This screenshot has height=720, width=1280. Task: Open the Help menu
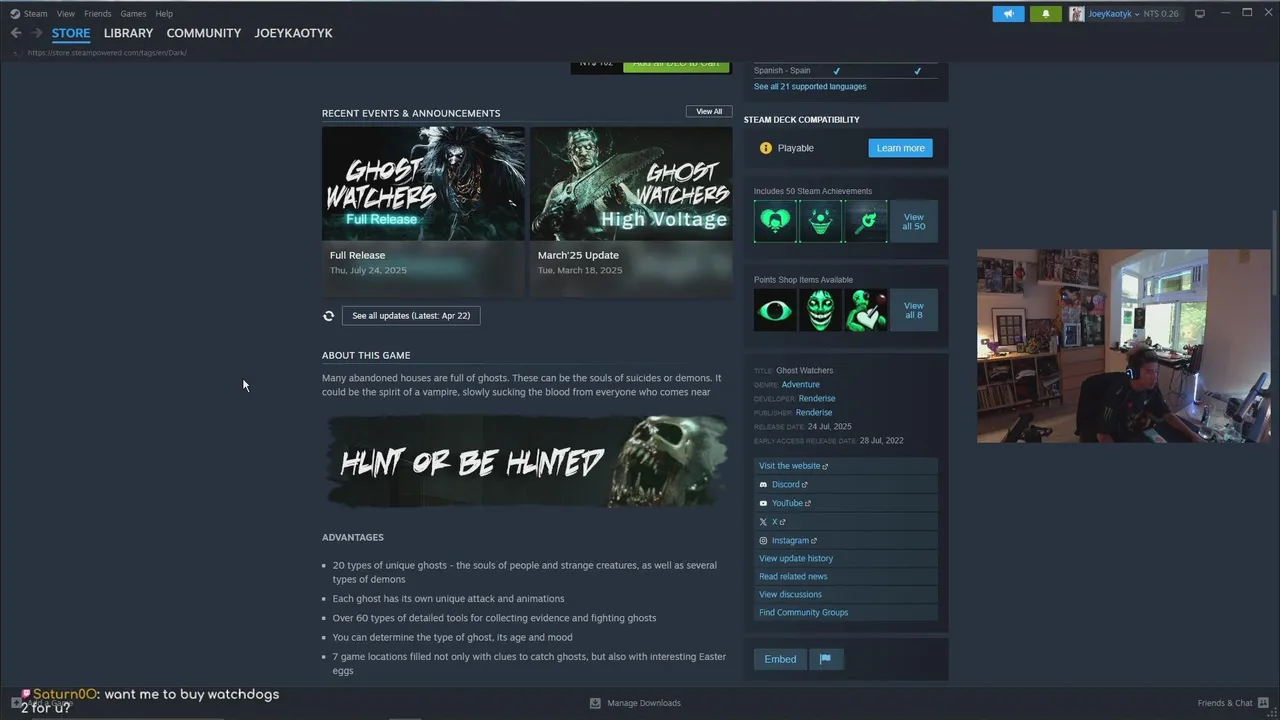pos(164,14)
